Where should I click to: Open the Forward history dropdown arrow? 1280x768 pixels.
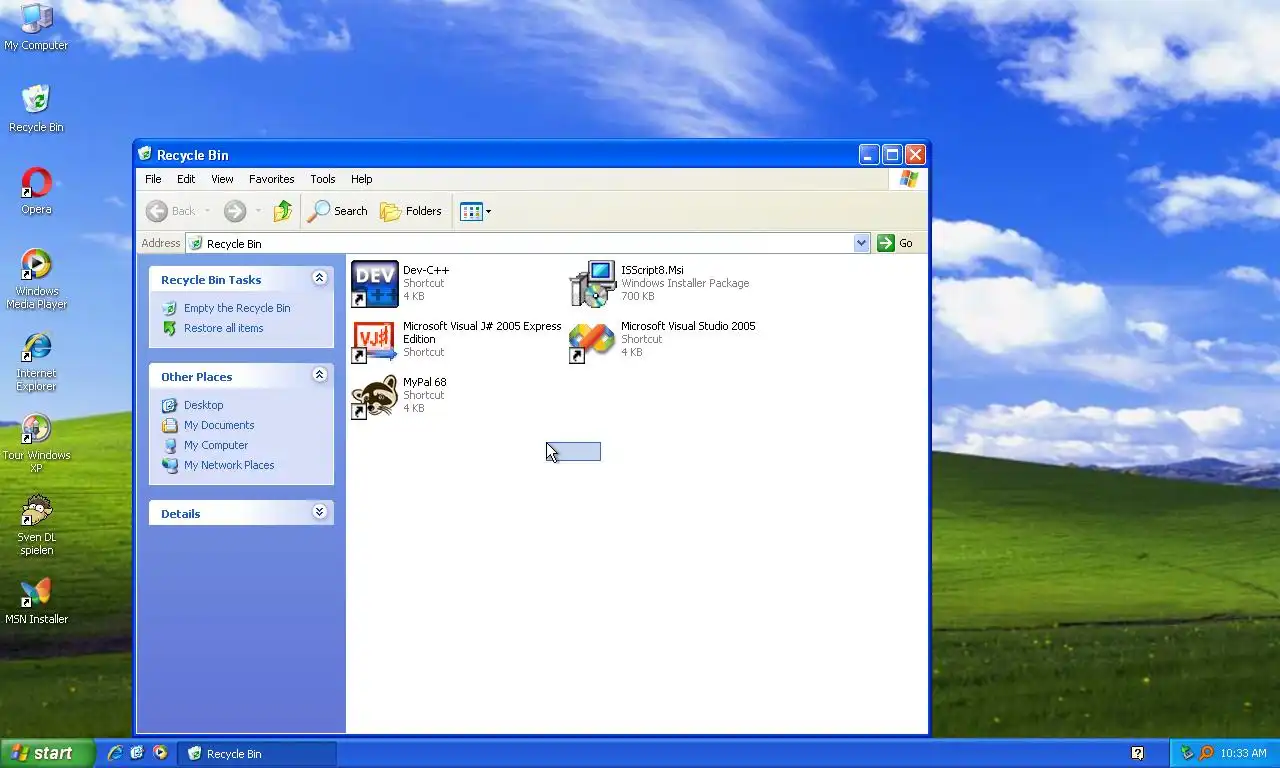tap(258, 211)
